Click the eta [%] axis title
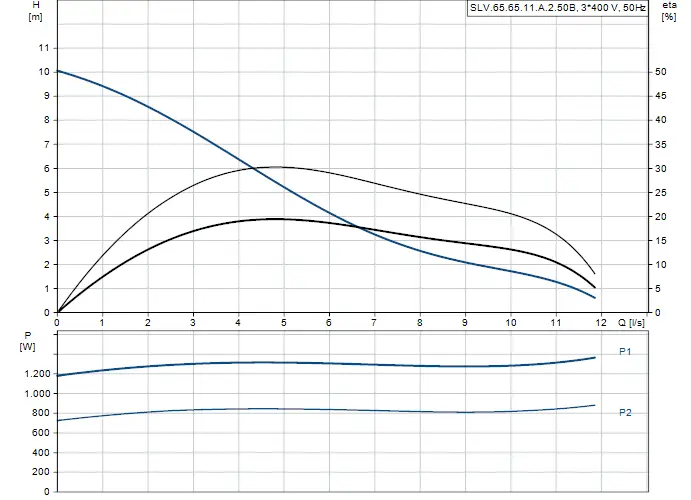Image resolution: width=691 pixels, height=500 pixels. pyautogui.click(x=669, y=11)
